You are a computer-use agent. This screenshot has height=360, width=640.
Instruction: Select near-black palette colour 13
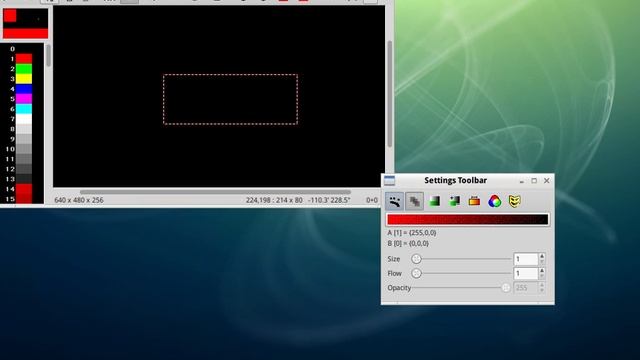[x=24, y=179]
